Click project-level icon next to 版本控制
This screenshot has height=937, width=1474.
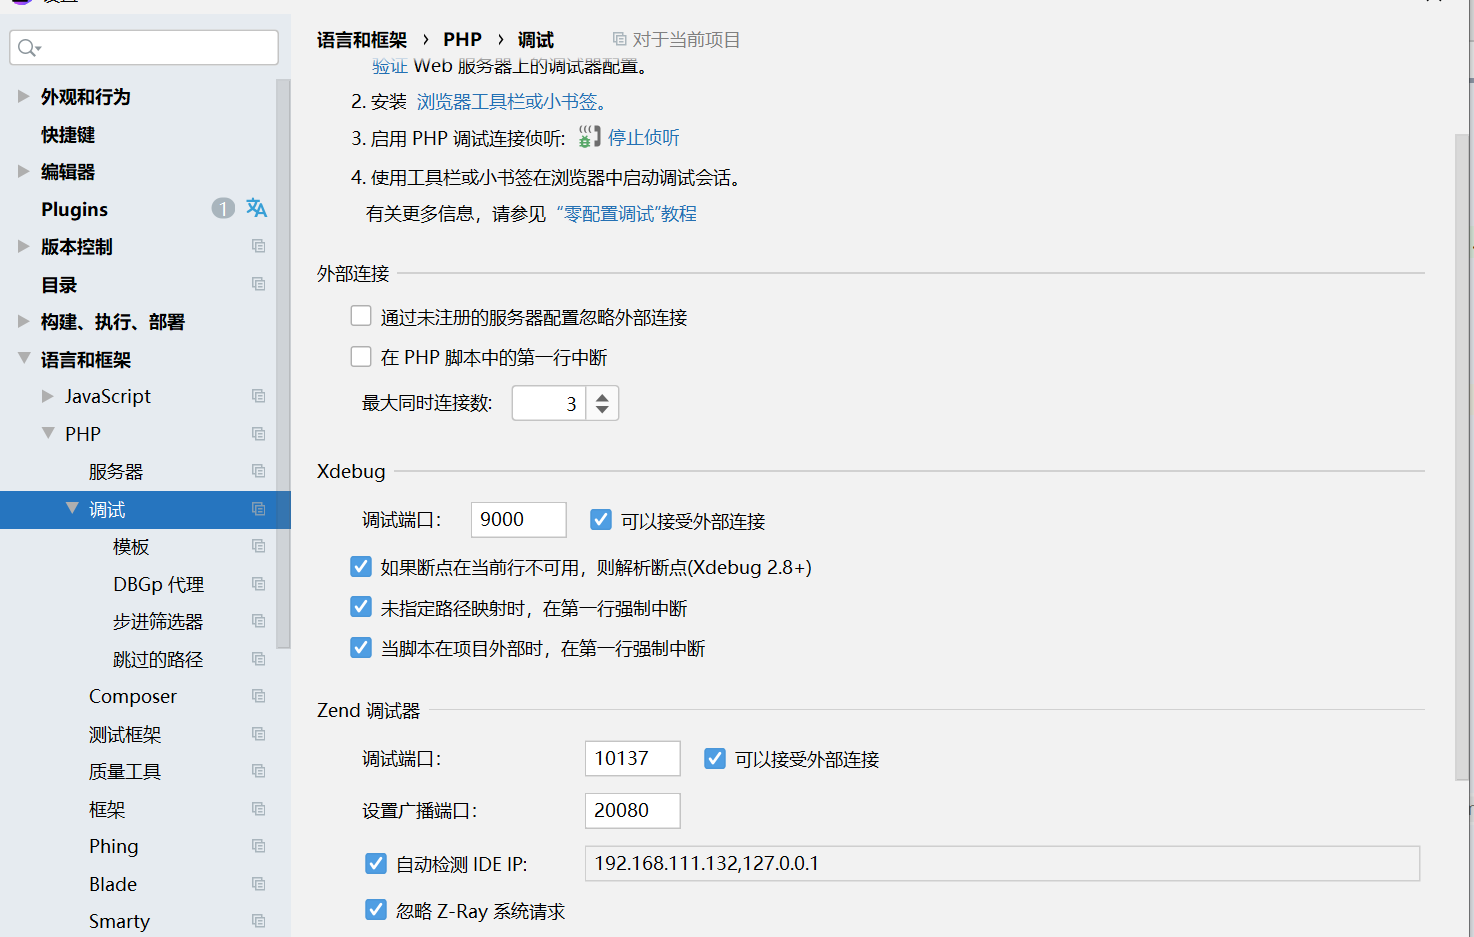click(258, 246)
